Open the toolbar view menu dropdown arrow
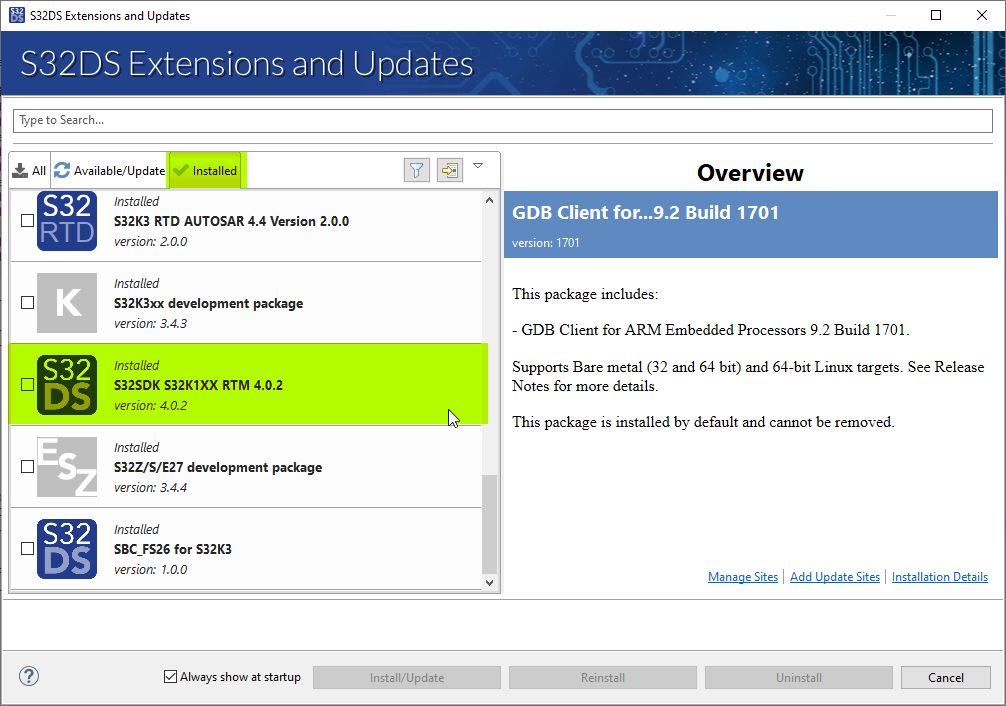1006x706 pixels. (478, 165)
